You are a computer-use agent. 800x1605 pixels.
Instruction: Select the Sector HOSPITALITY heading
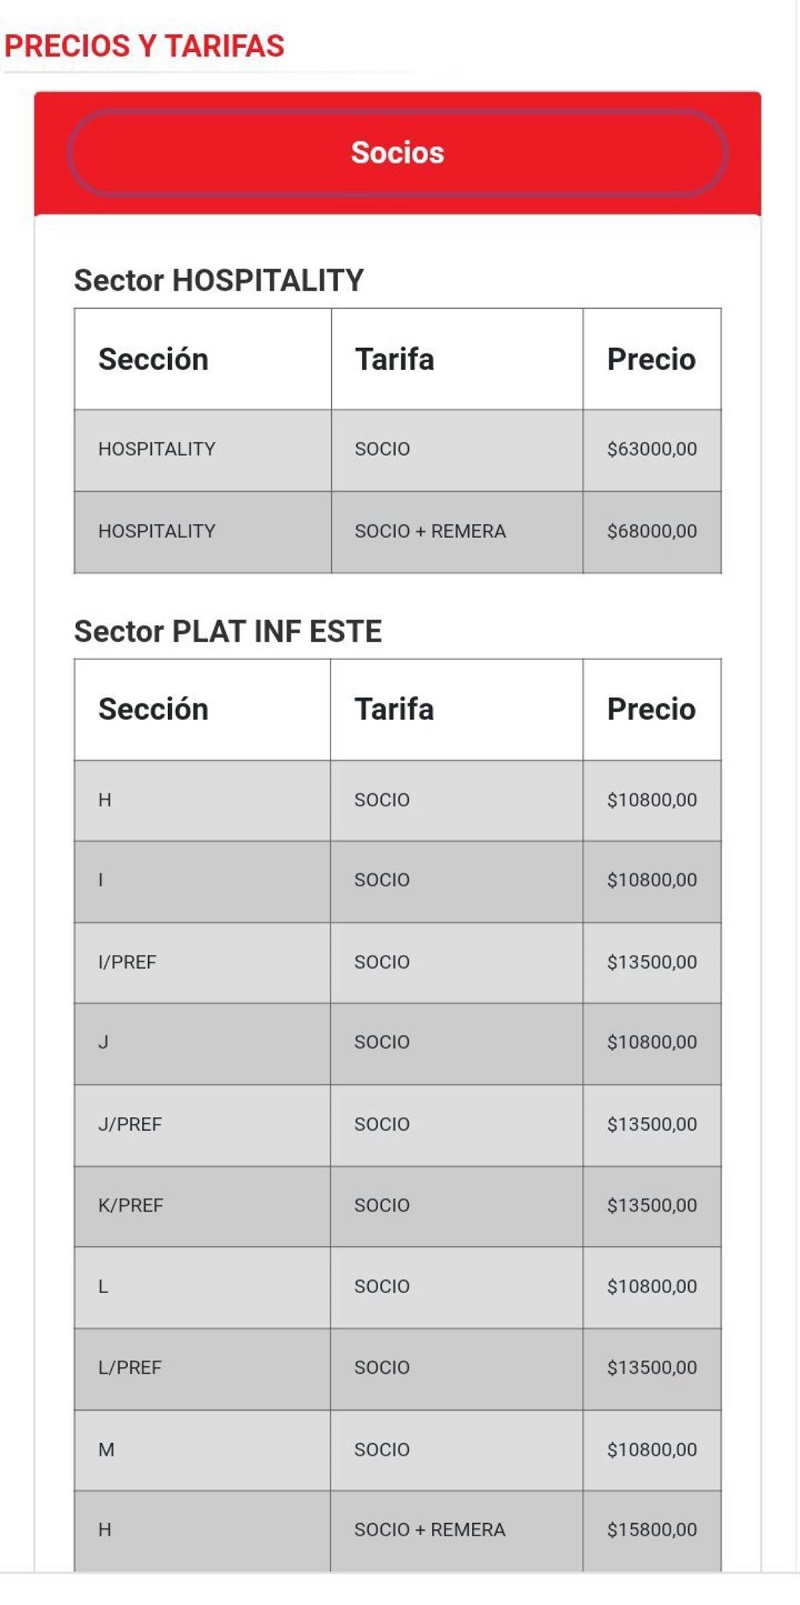pos(219,280)
